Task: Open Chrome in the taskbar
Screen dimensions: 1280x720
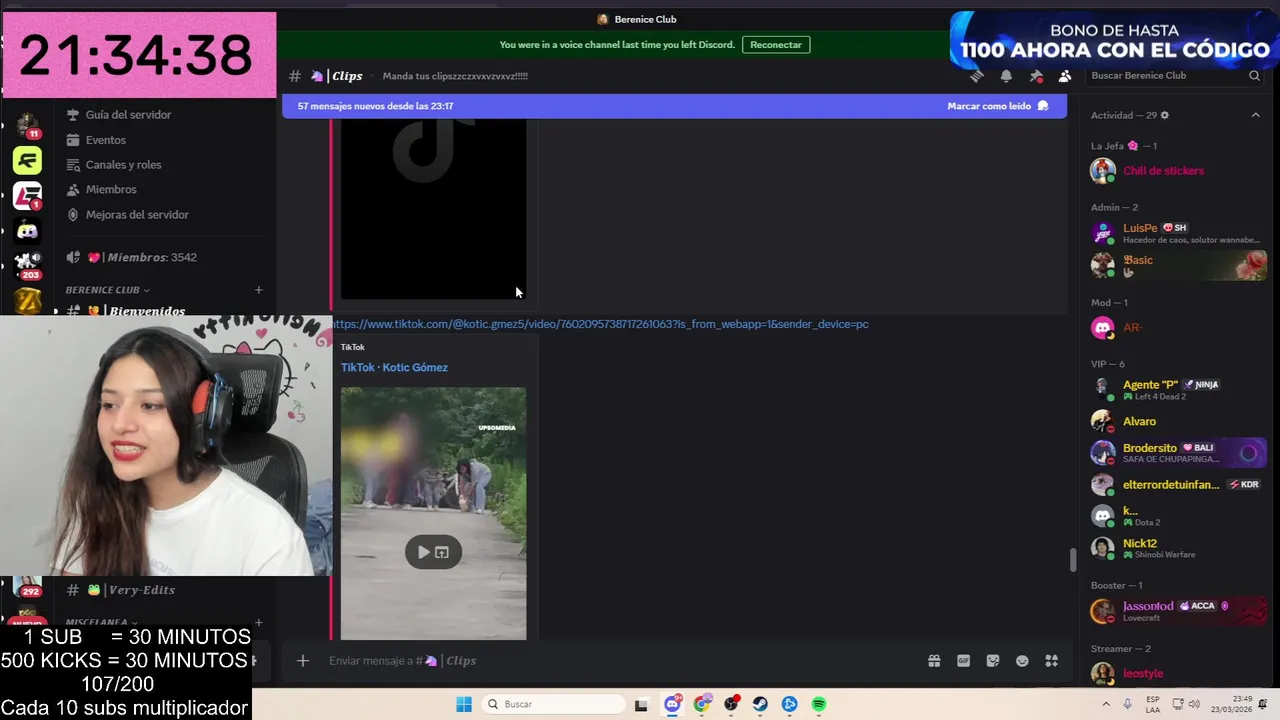Action: (702, 704)
